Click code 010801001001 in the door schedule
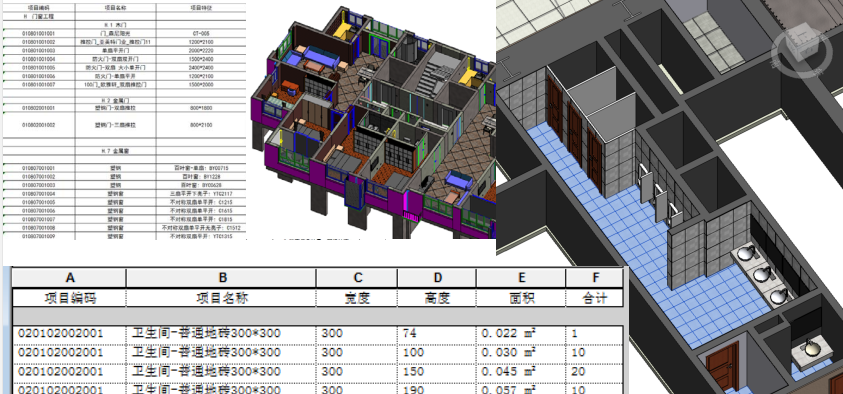 pos(39,33)
